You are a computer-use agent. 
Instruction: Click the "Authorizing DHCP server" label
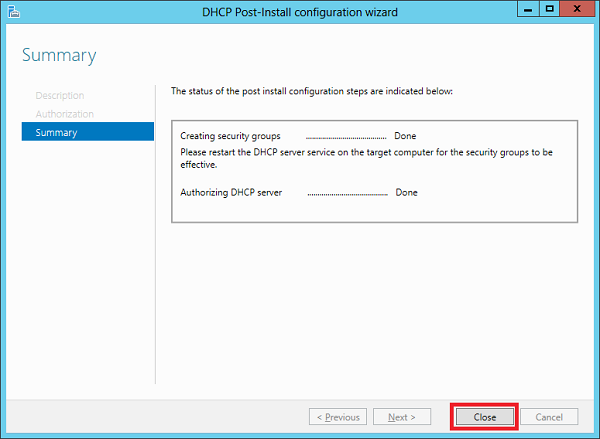click(231, 192)
